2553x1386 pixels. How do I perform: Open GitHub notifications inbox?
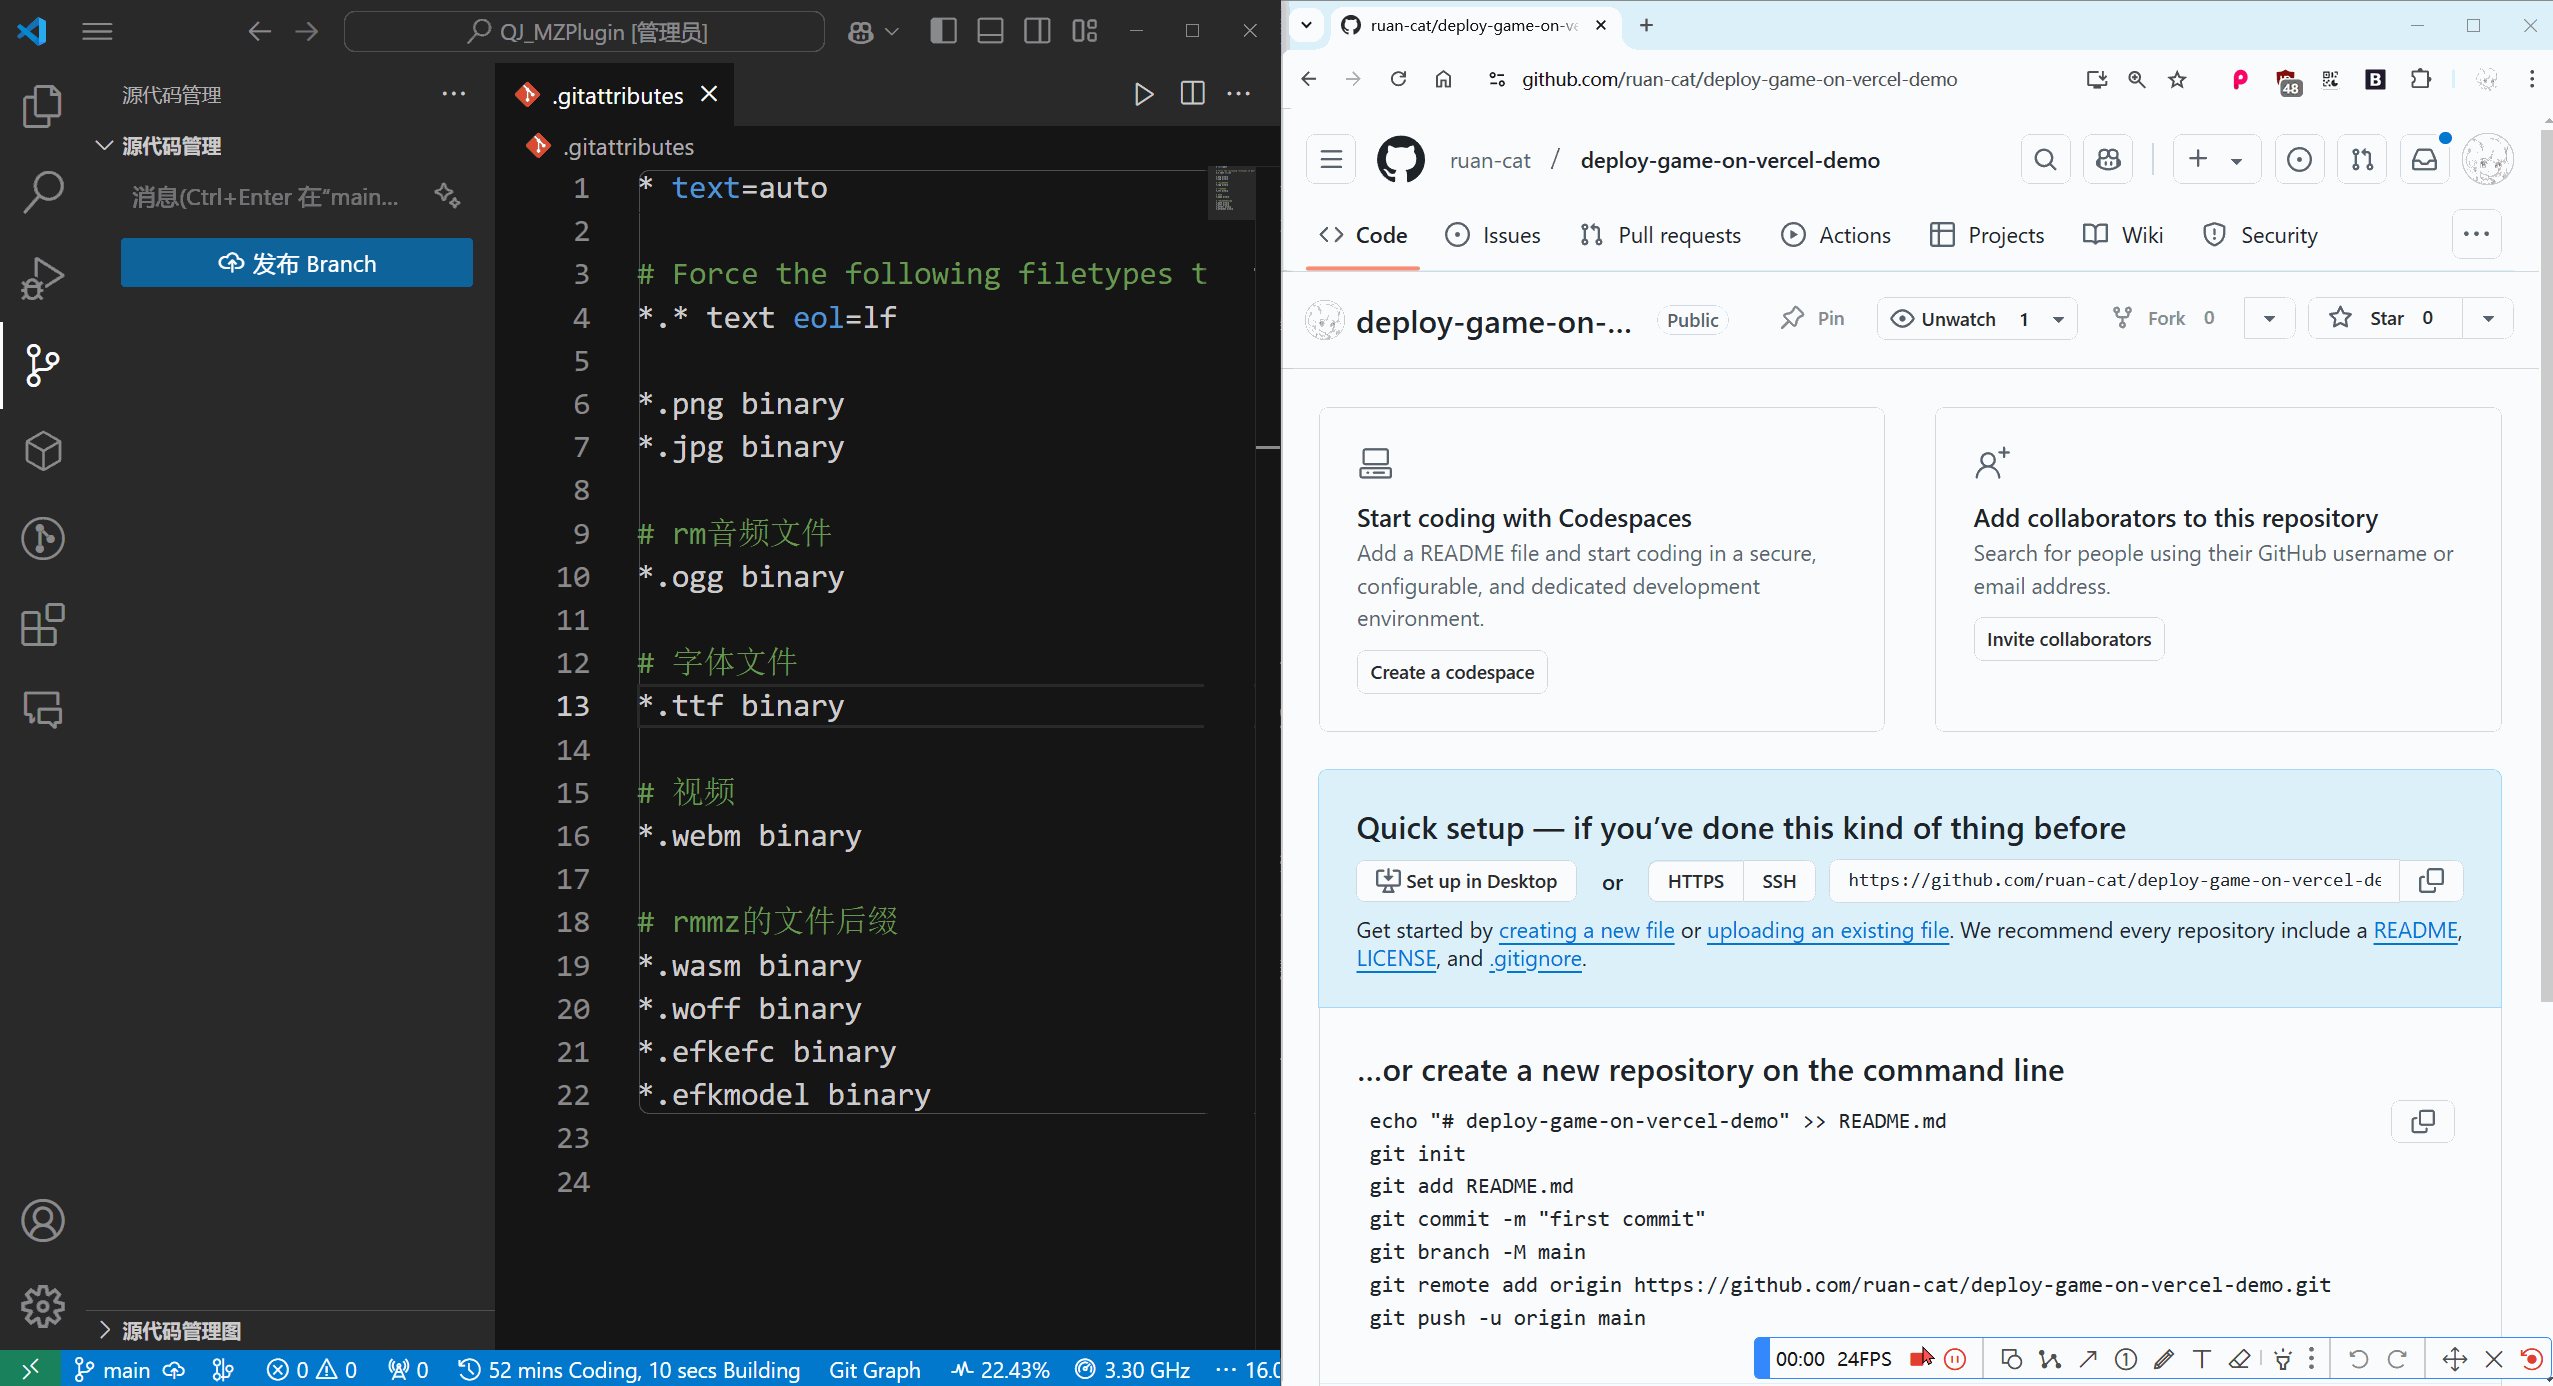2425,159
